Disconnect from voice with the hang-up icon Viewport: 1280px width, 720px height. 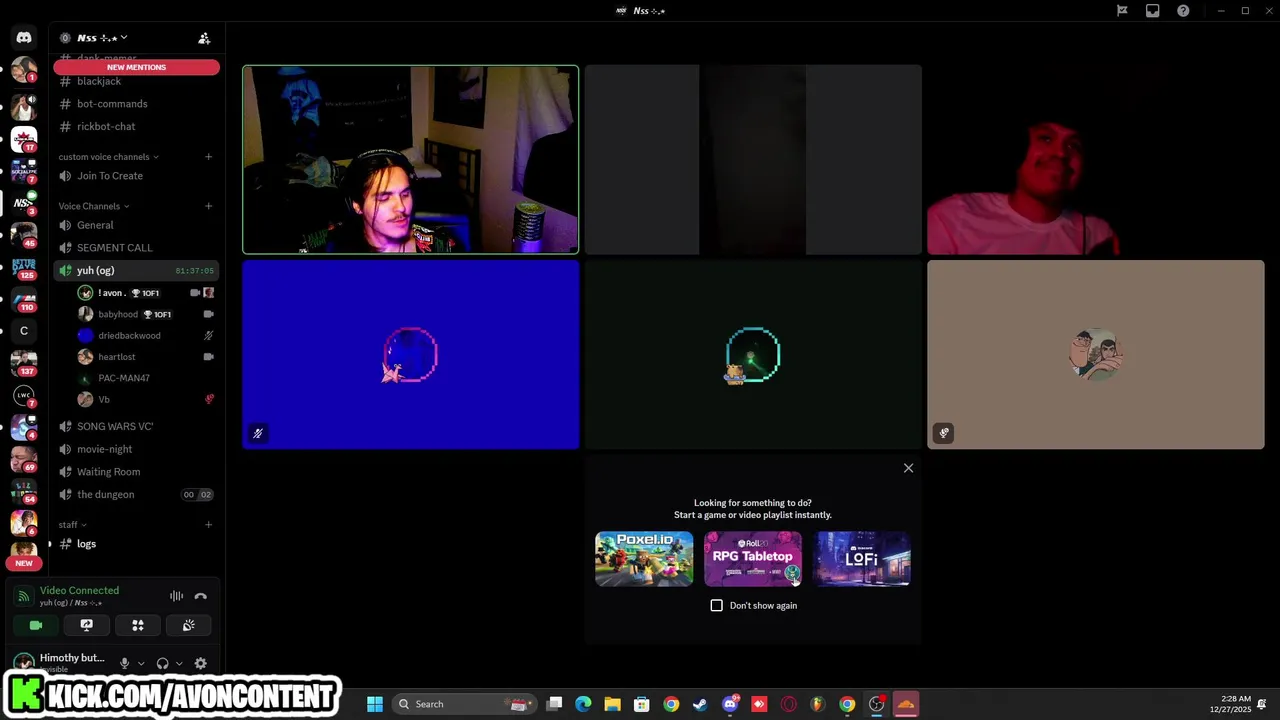(201, 596)
